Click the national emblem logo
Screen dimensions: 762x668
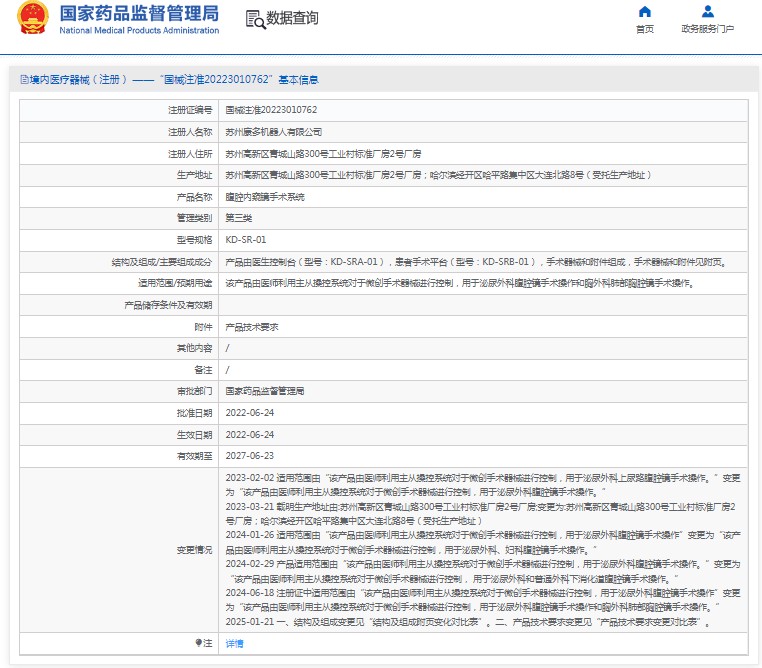(33, 20)
